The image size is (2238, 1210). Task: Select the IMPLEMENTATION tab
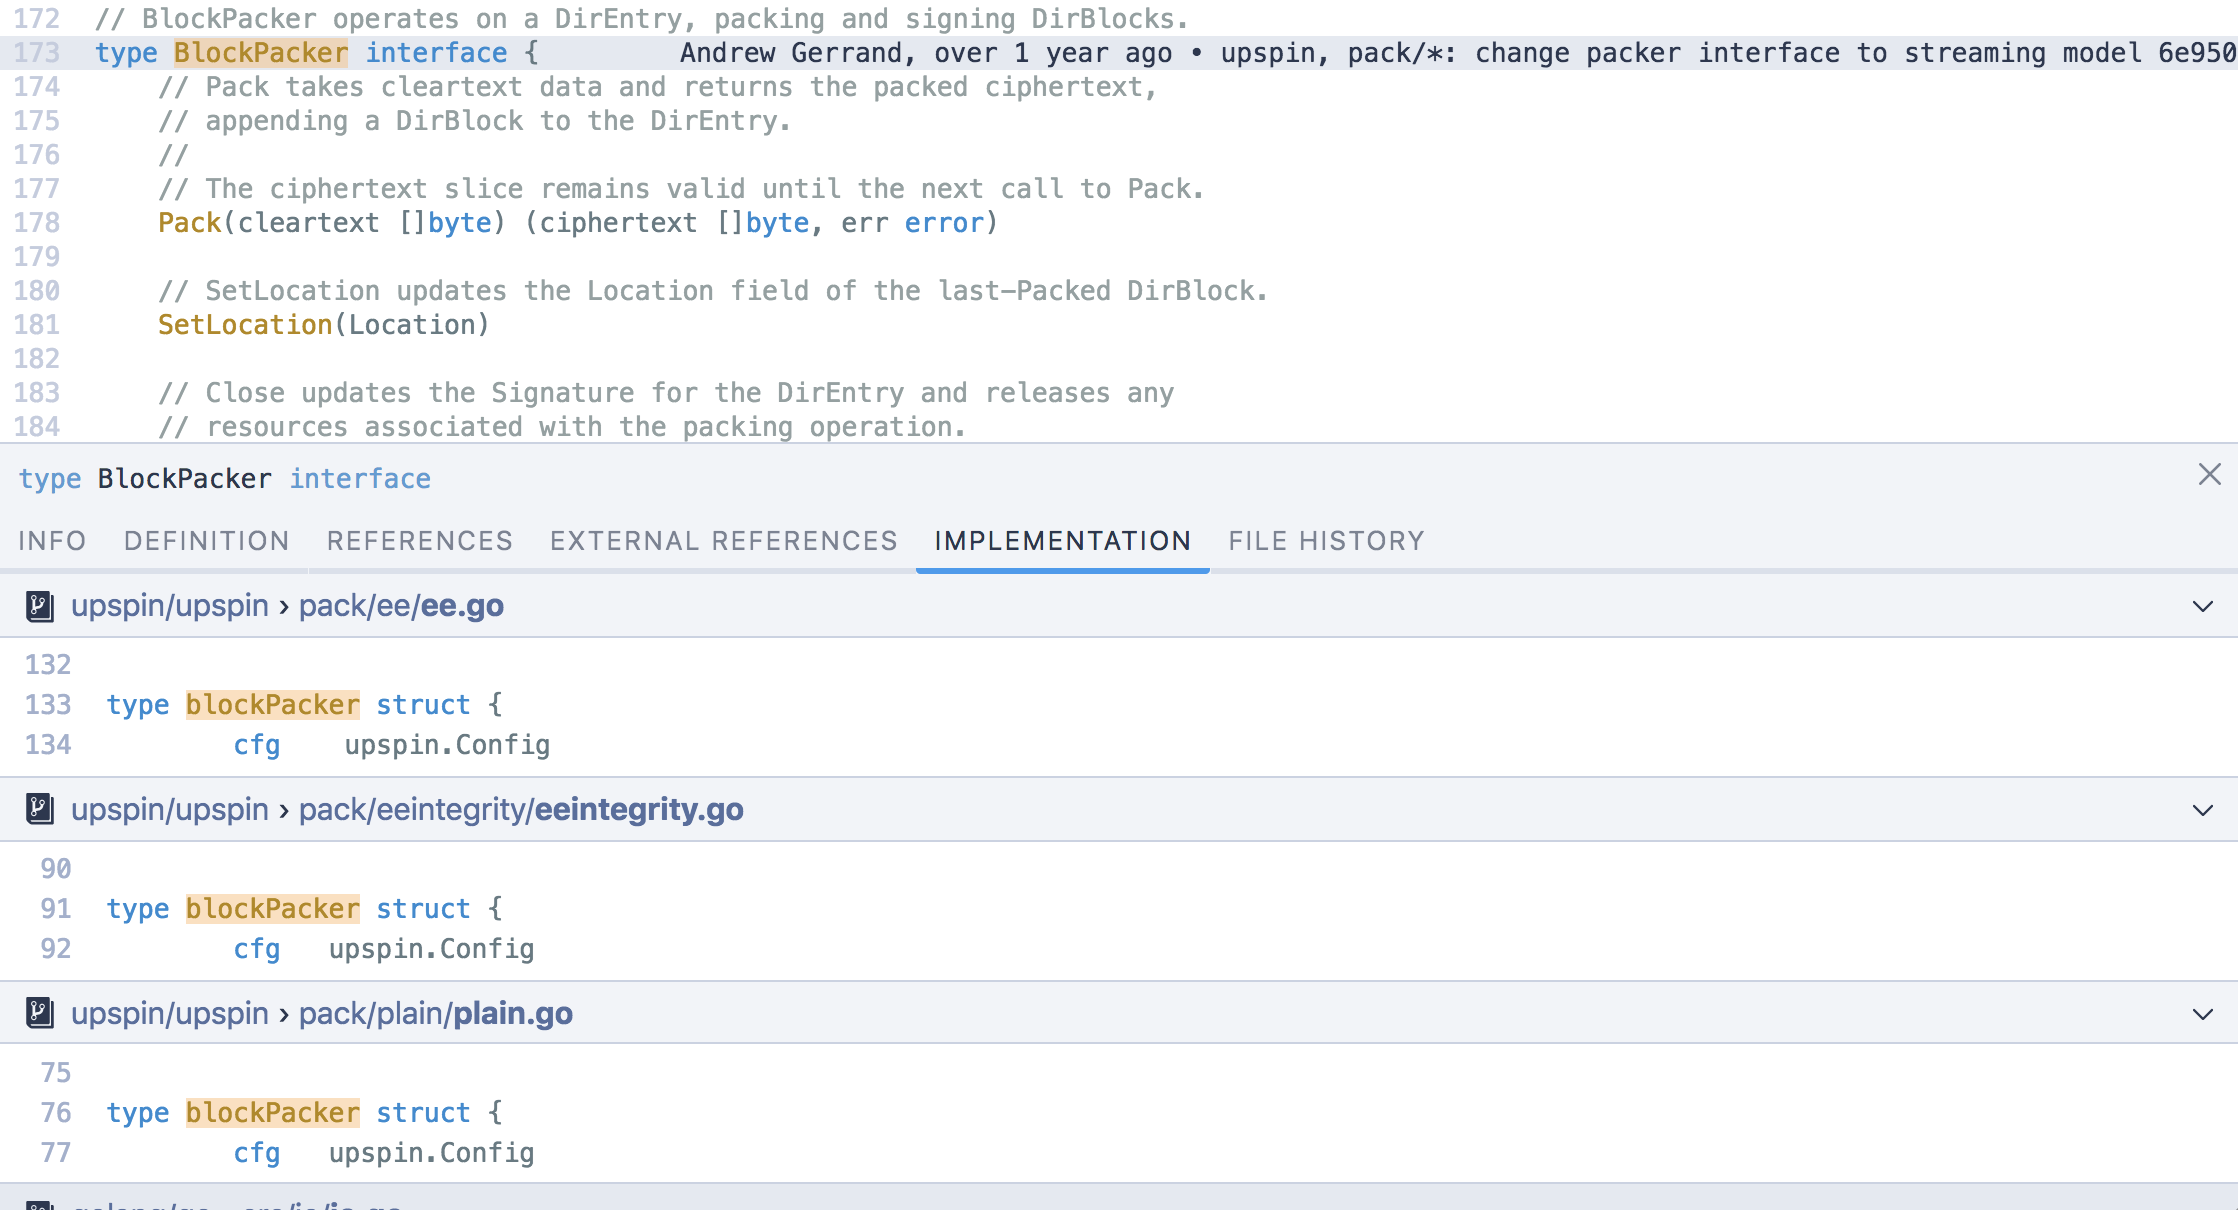click(1064, 541)
